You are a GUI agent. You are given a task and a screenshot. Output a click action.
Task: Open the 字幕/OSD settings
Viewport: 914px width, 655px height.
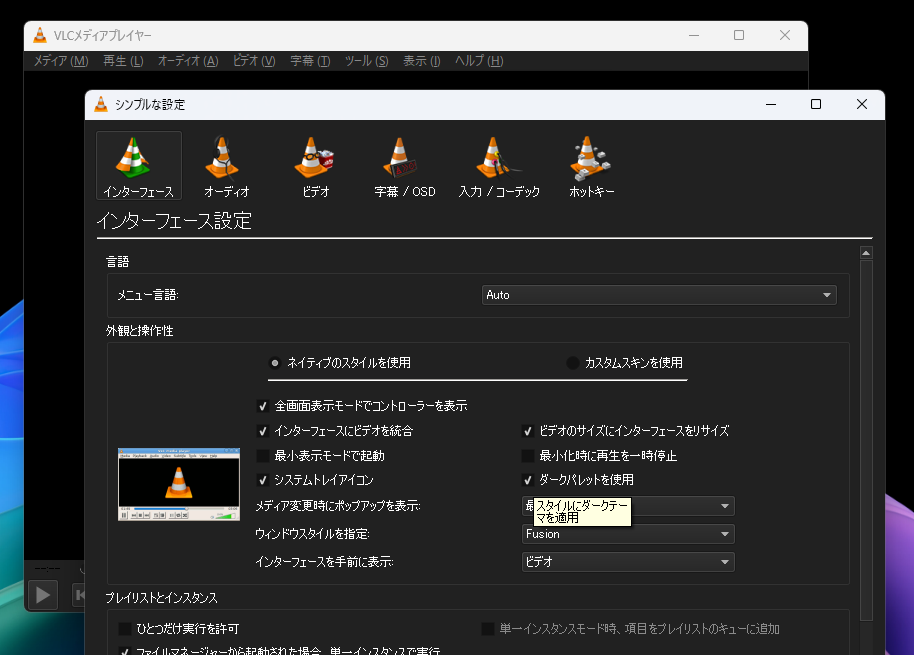click(x=404, y=163)
